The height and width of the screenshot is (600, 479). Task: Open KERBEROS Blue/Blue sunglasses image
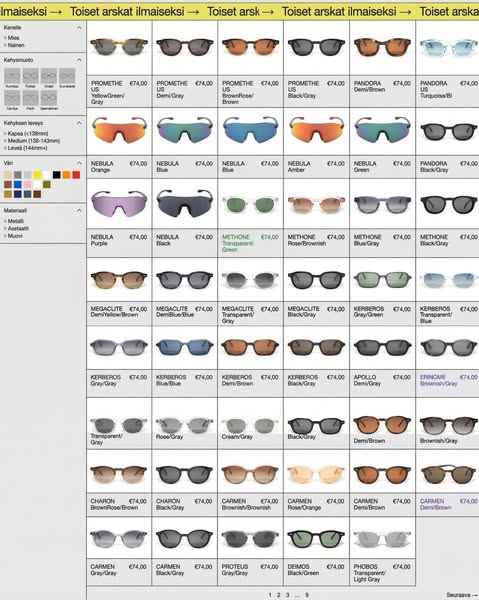[185, 347]
